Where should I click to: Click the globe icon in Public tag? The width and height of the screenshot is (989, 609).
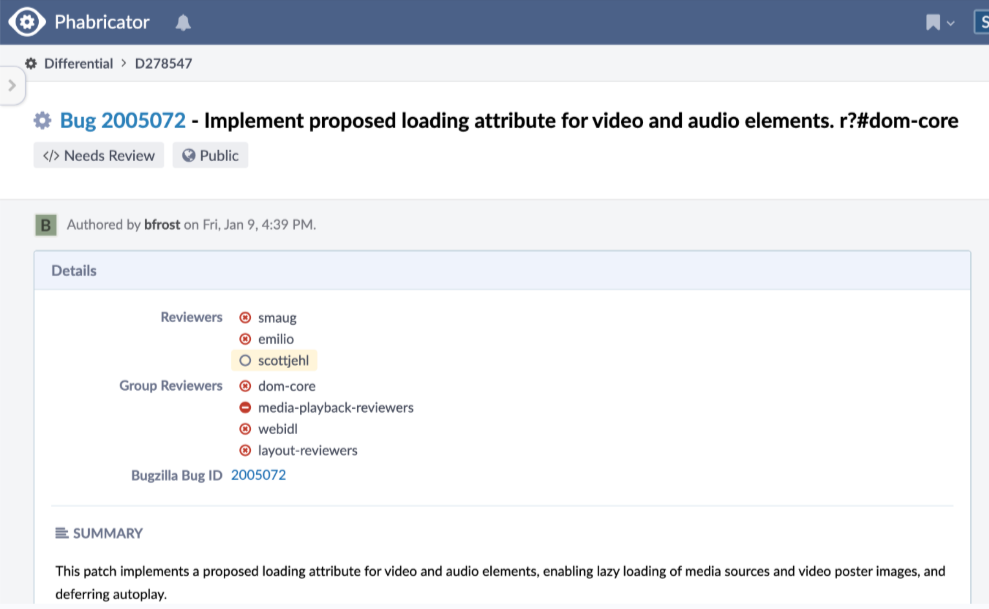(189, 155)
